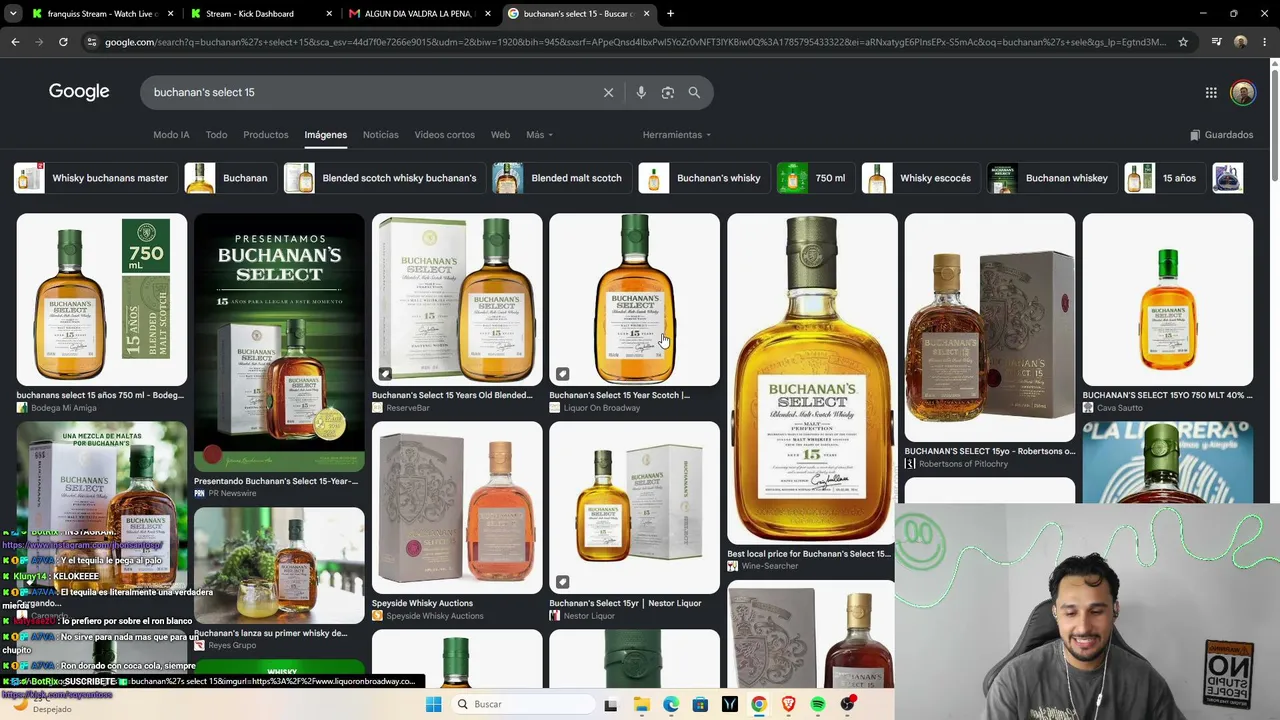The width and height of the screenshot is (1280, 720).
Task: Select the Todo search tab
Action: pyautogui.click(x=216, y=135)
